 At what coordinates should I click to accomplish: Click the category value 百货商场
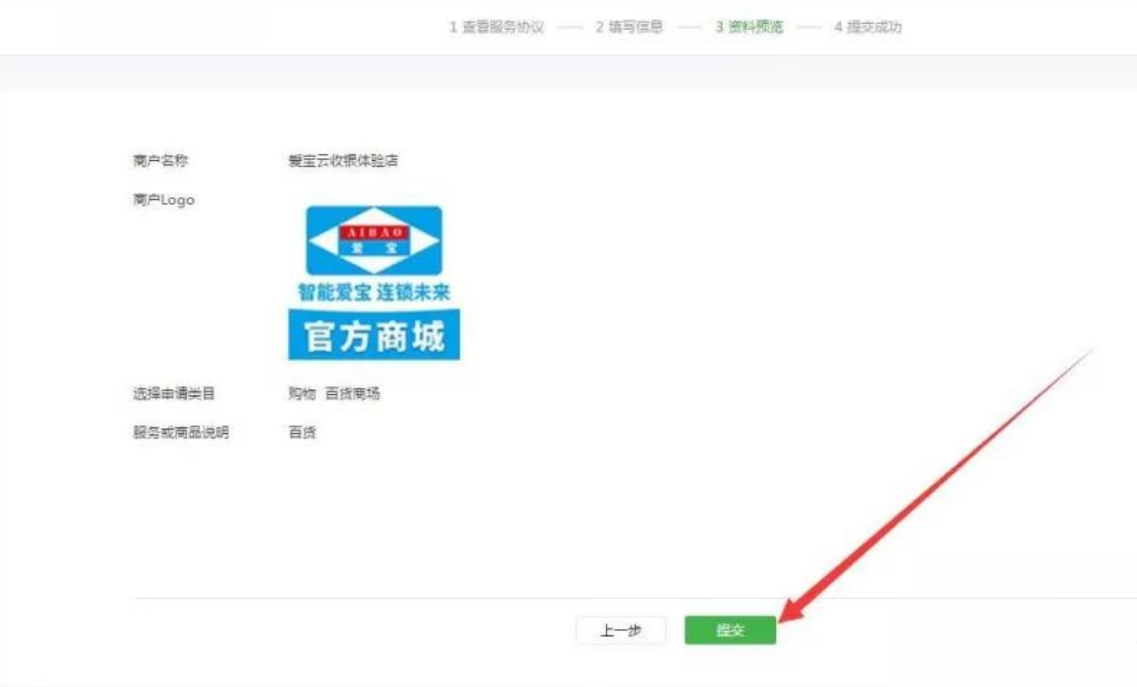click(x=352, y=393)
